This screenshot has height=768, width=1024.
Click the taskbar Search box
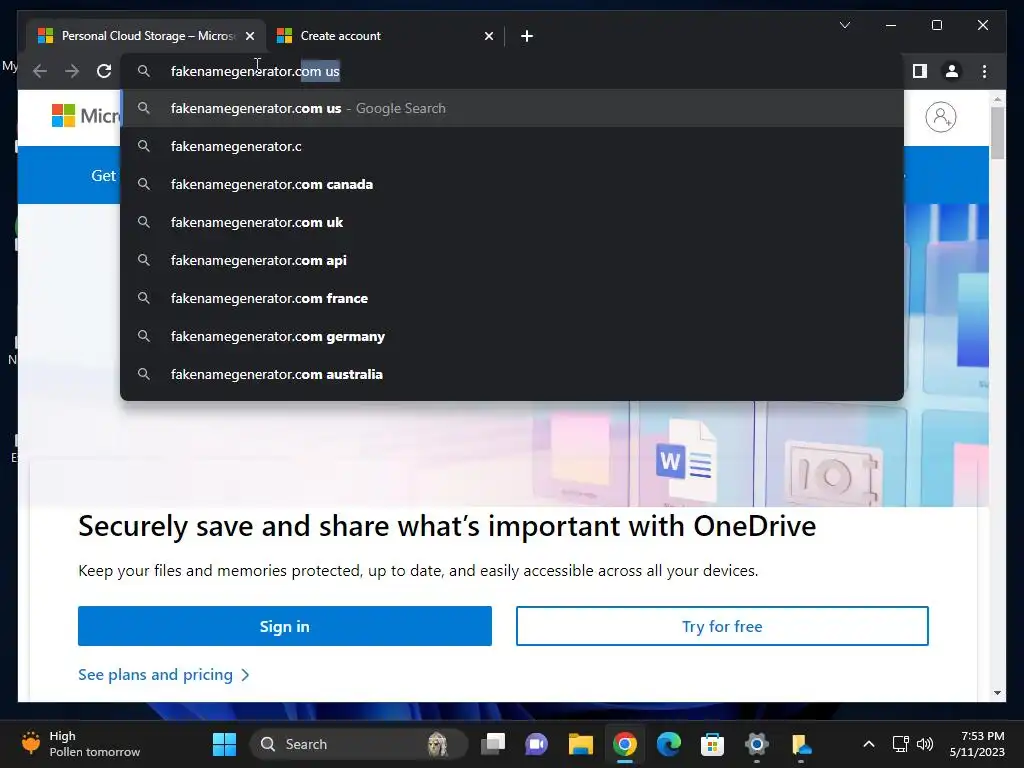(359, 744)
